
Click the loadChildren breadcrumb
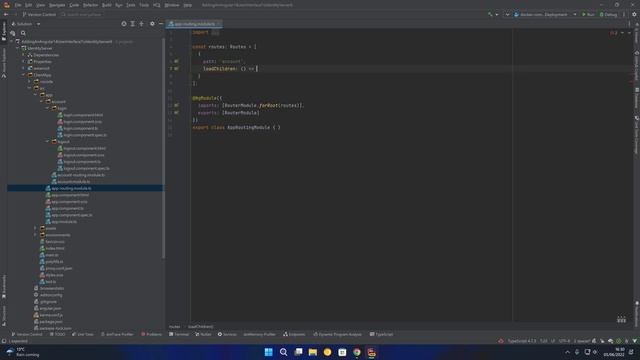pos(200,327)
